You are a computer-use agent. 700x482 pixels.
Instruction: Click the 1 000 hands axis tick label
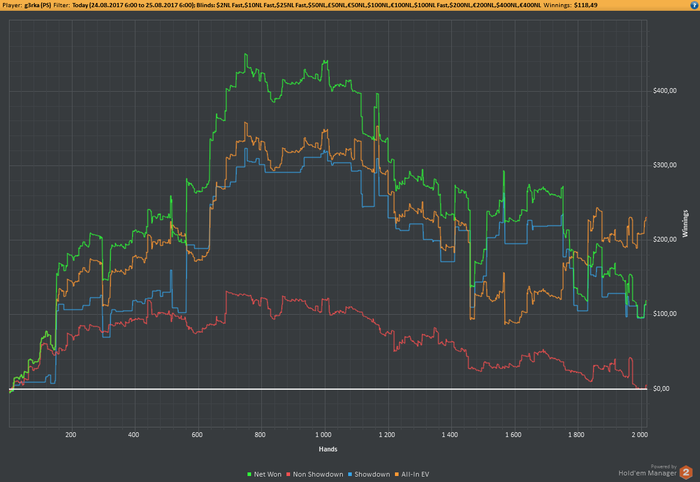[x=323, y=435]
